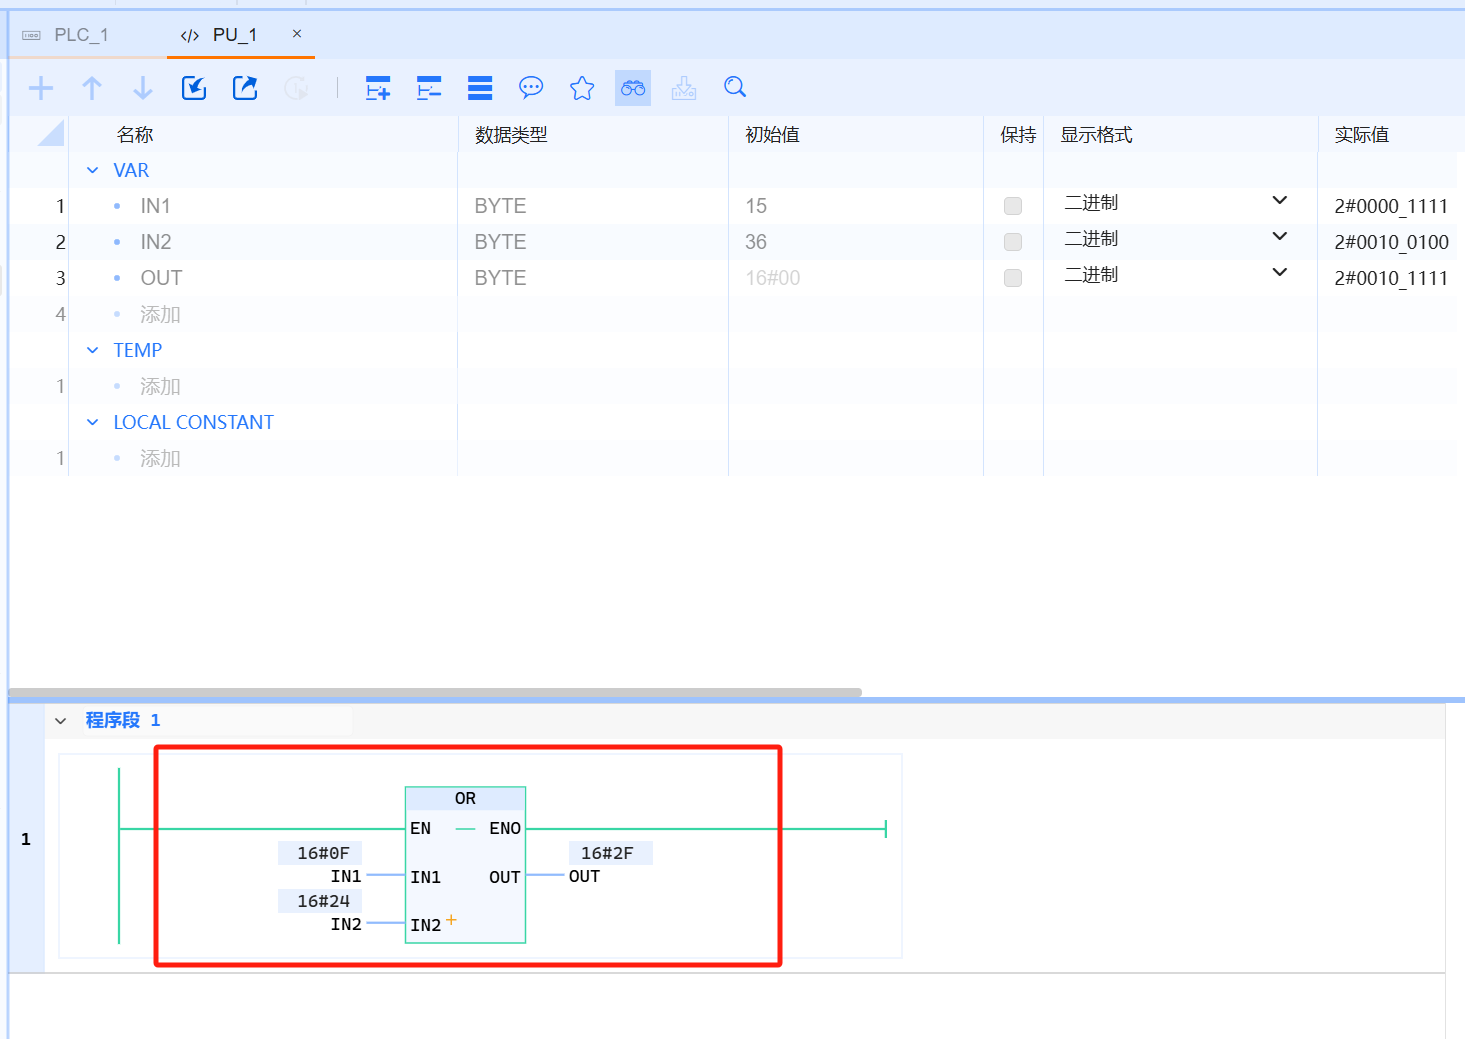
Task: Open the comment speech bubble tool
Action: pos(531,88)
